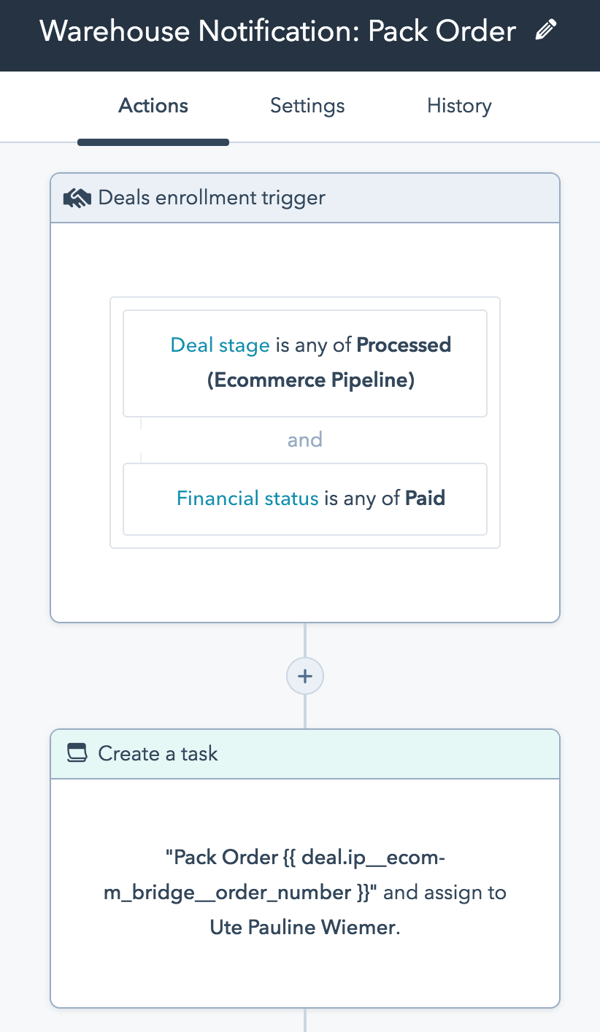The height and width of the screenshot is (1032, 600).
Task: Click the handshake icon in trigger header
Action: (77, 198)
